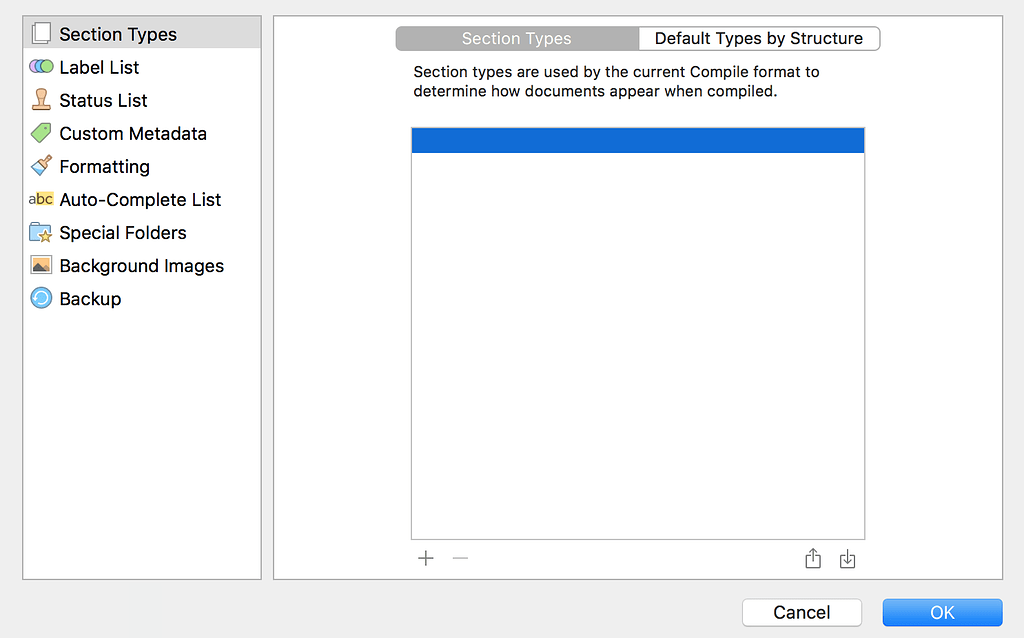Import section types using the download icon
This screenshot has width=1024, height=638.
847,558
